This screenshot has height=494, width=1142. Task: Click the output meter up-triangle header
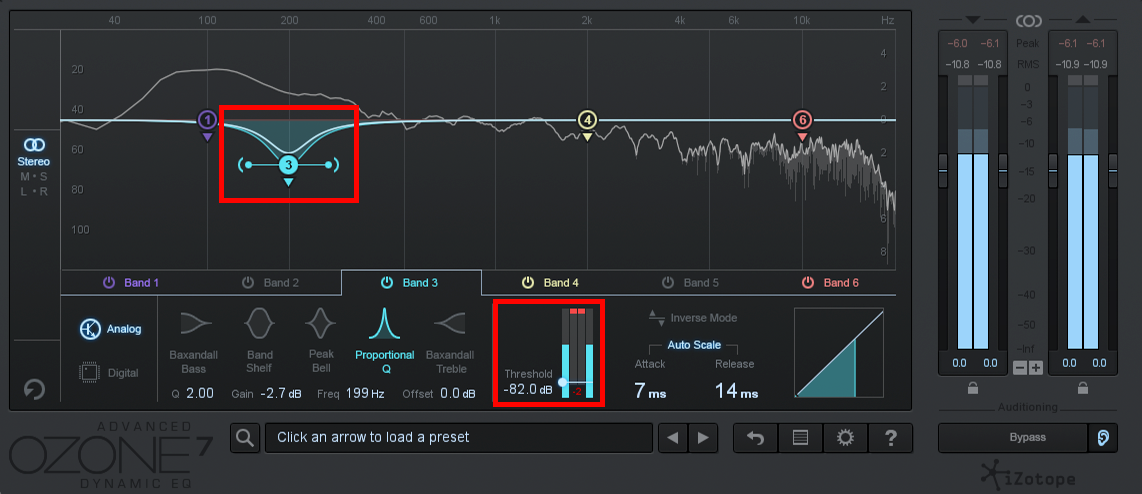tap(1082, 20)
